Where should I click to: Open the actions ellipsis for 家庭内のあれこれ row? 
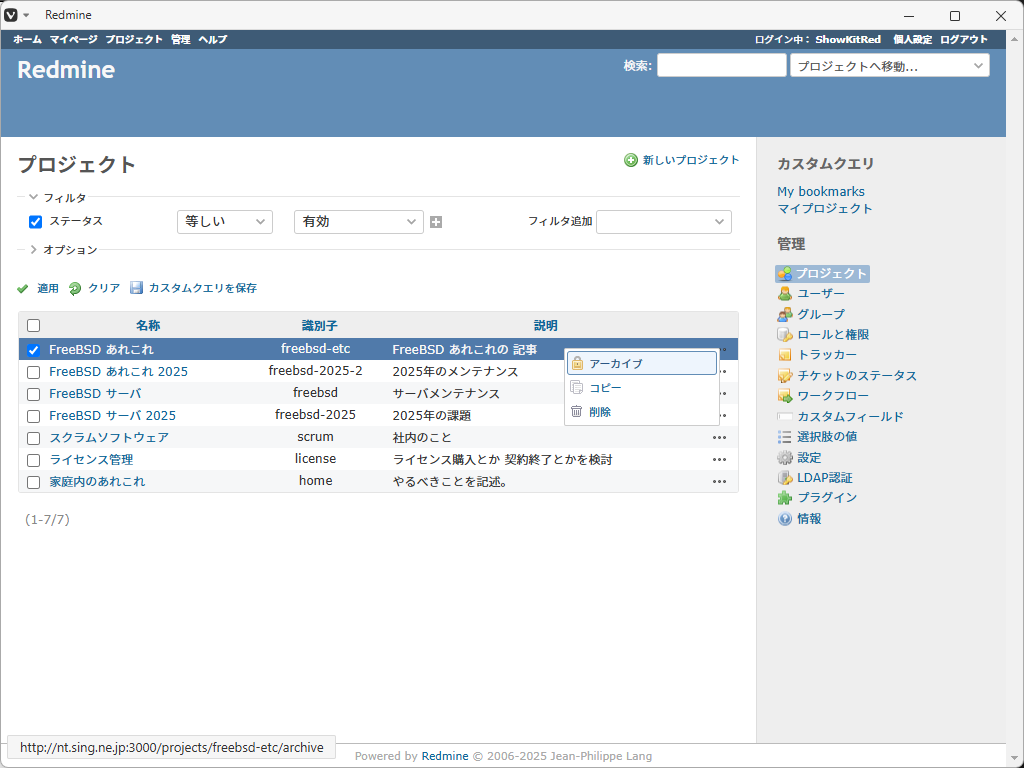(719, 482)
